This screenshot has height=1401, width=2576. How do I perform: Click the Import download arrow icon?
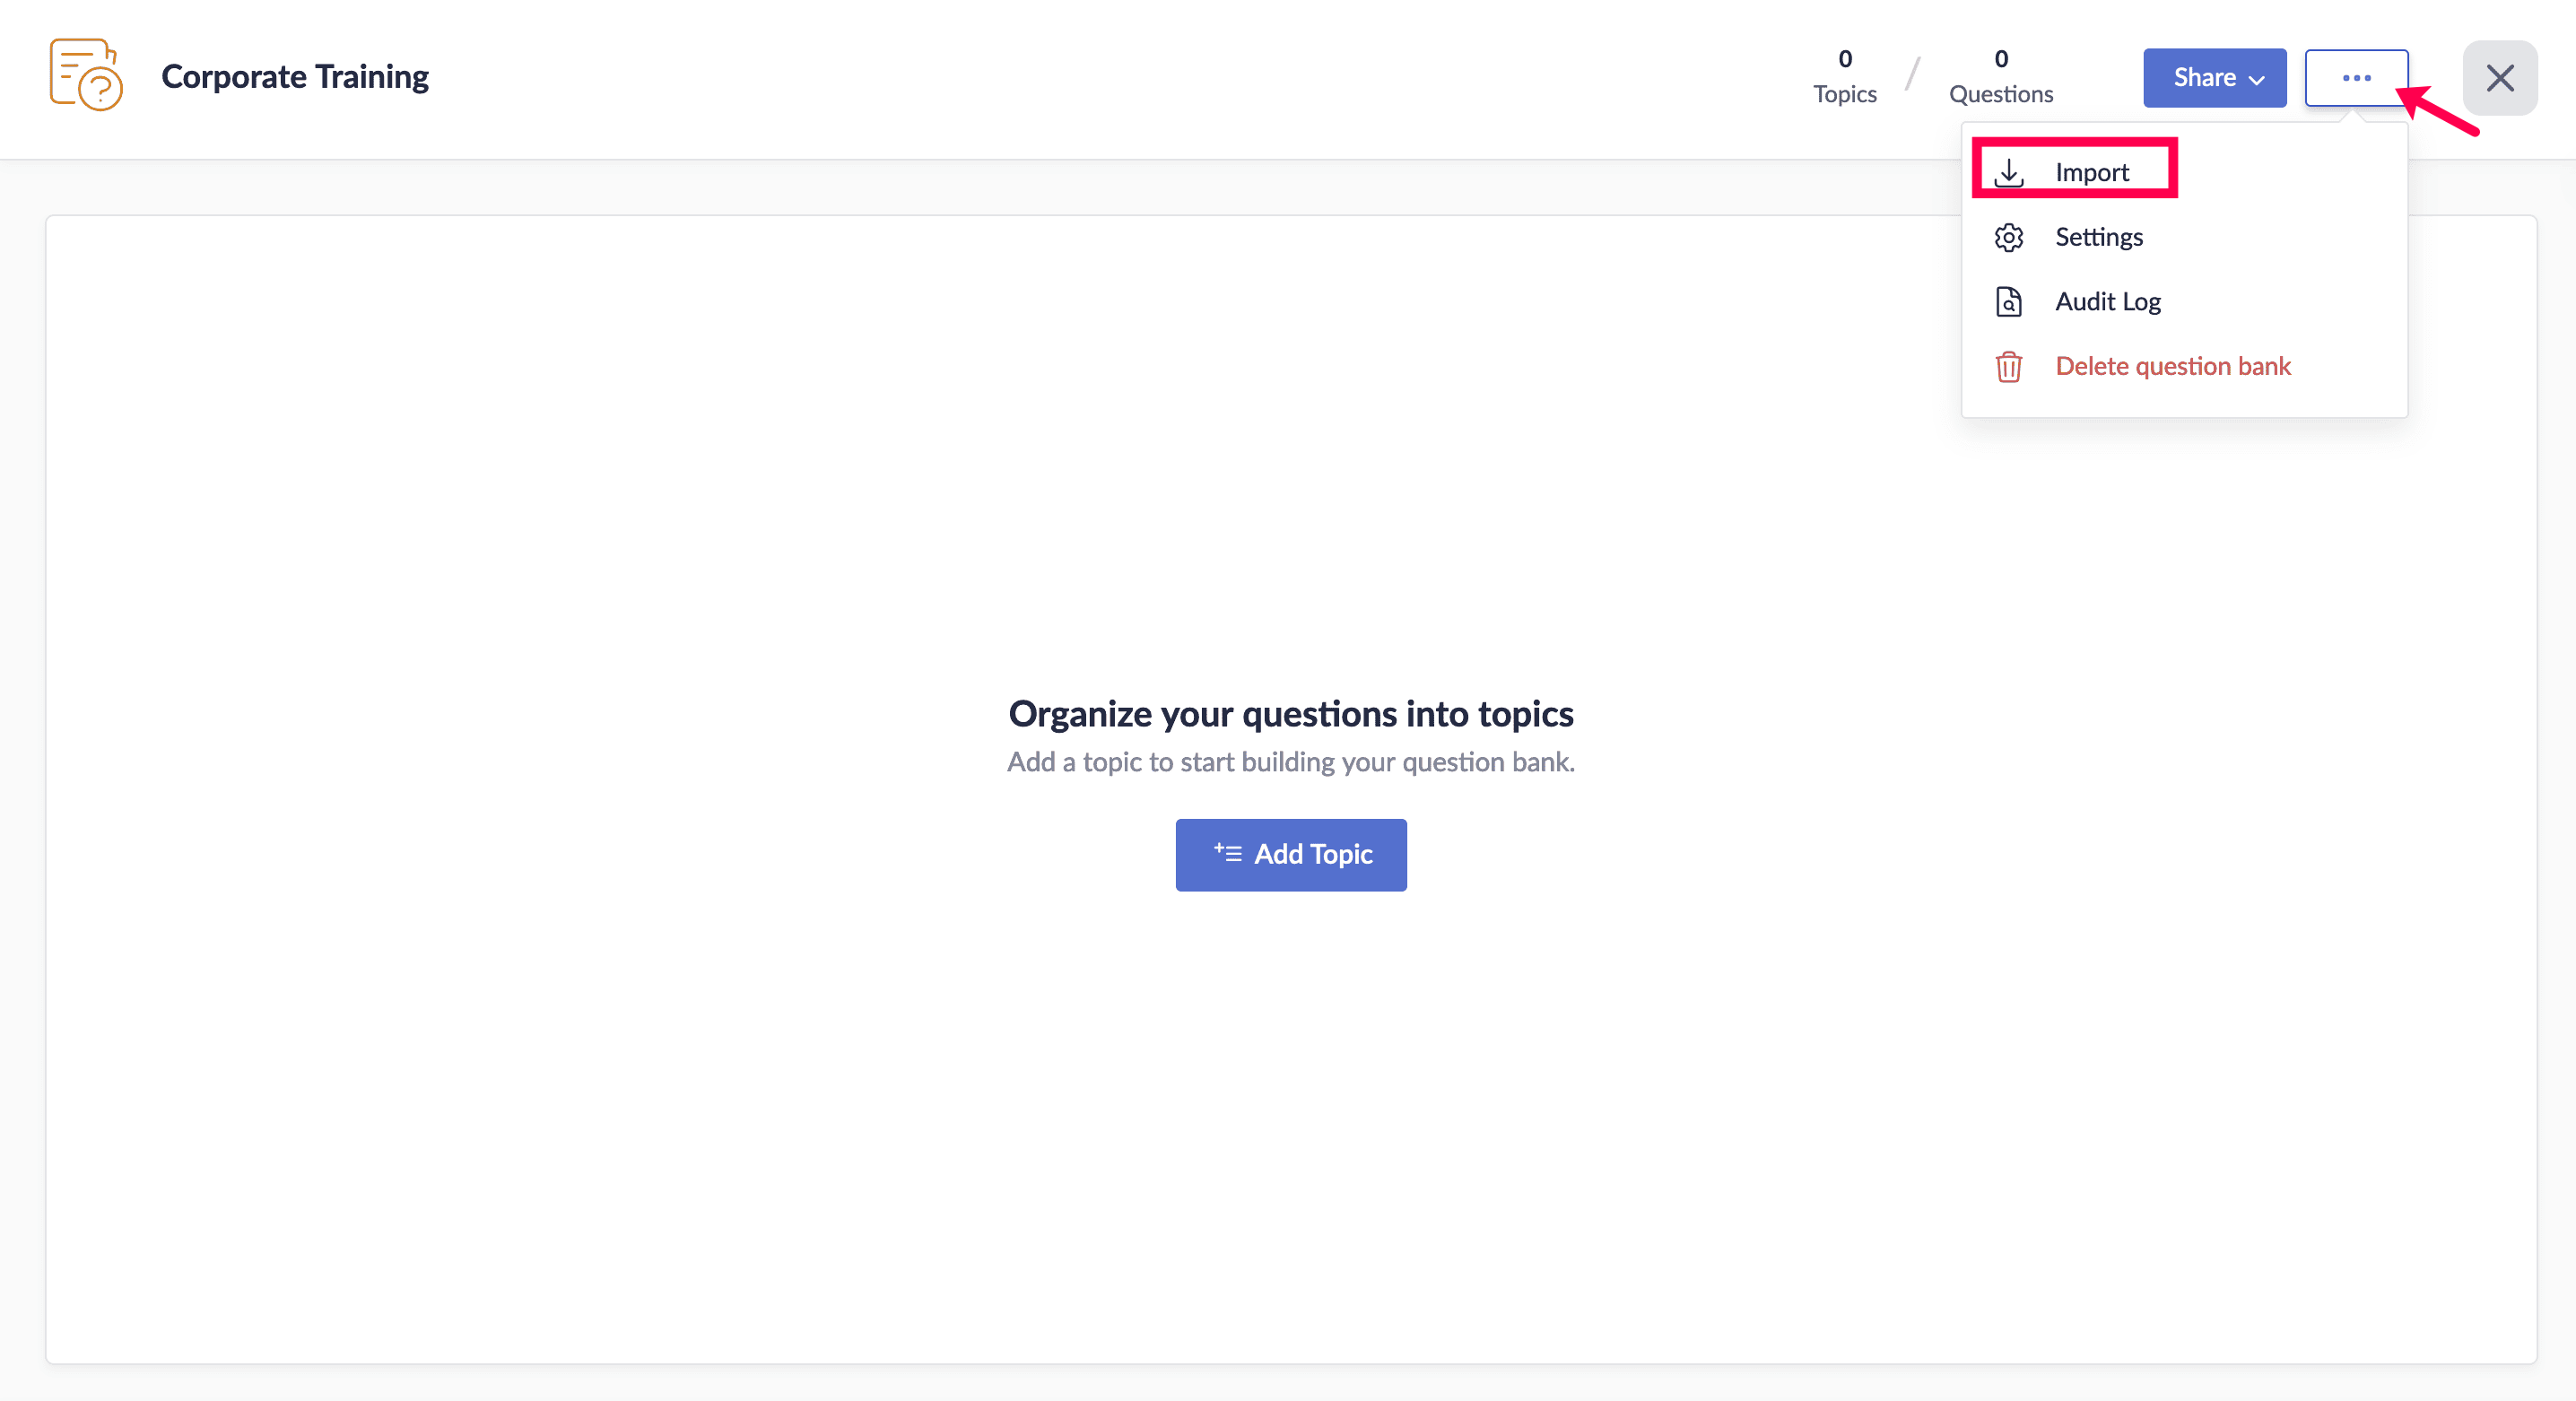coord(2008,172)
